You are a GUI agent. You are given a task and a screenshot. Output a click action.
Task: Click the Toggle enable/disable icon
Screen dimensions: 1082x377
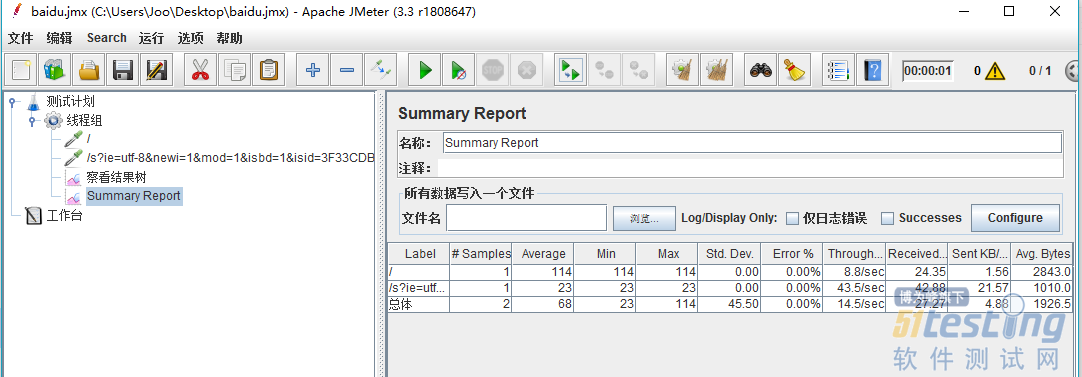380,70
